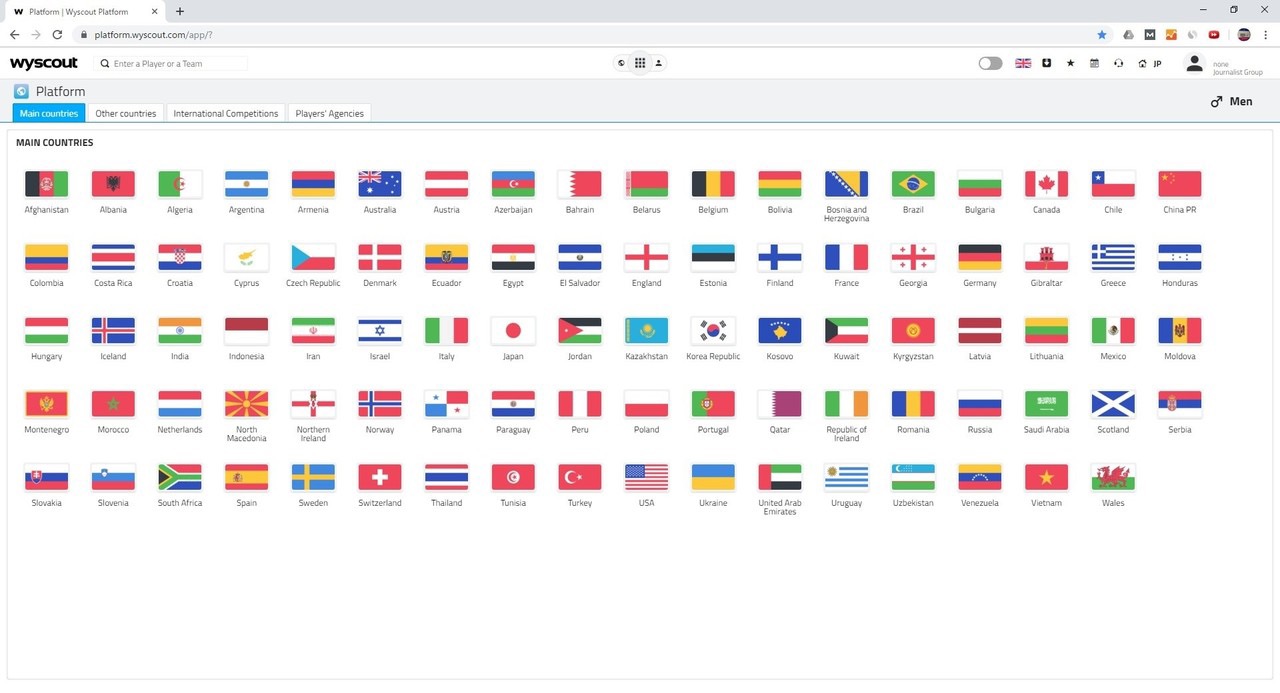1280x693 pixels.
Task: Open the Men gender selector
Action: 1231,101
